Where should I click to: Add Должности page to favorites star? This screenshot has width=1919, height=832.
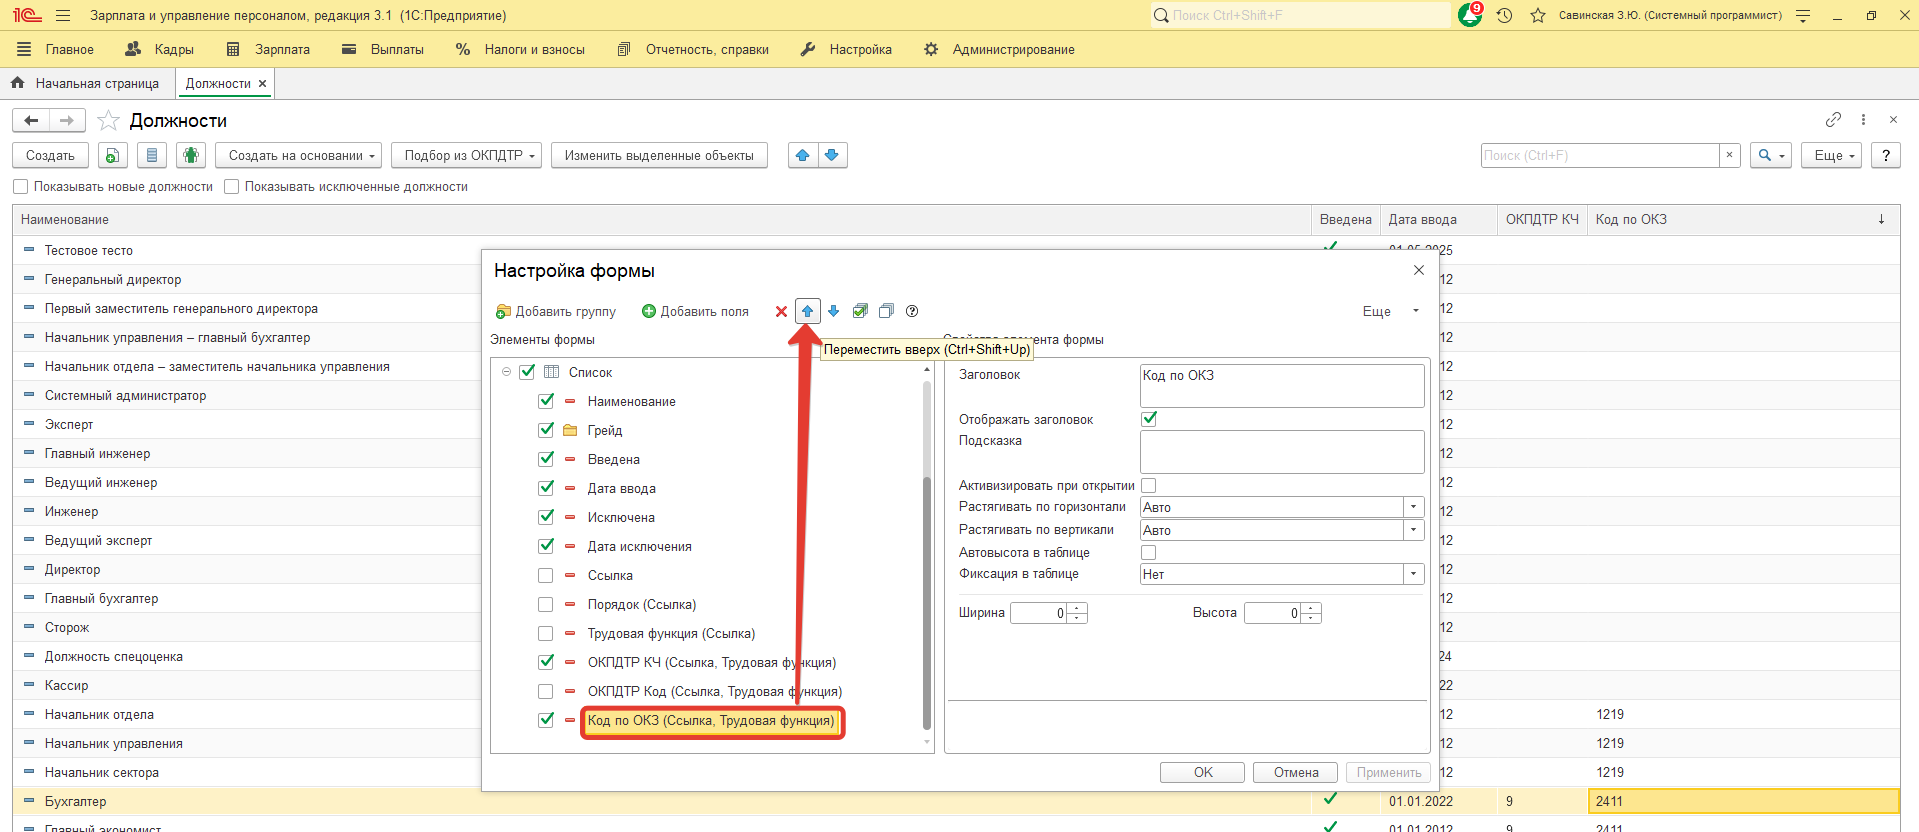pyautogui.click(x=109, y=121)
